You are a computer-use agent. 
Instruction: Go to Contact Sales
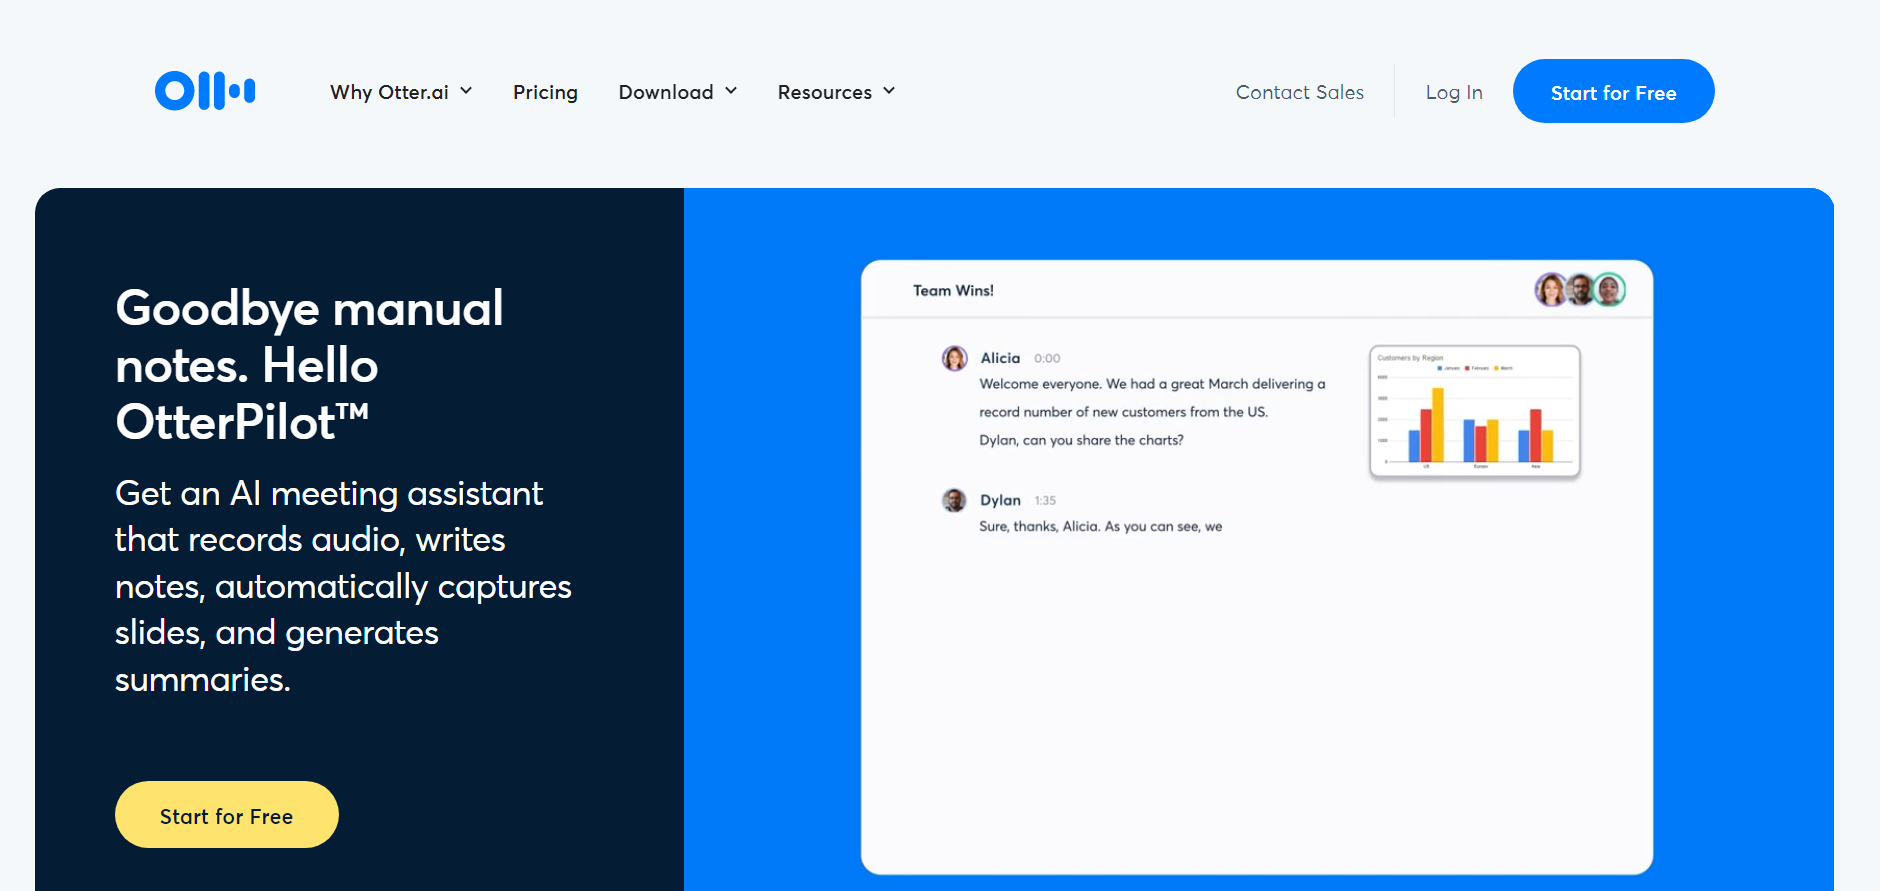point(1299,92)
